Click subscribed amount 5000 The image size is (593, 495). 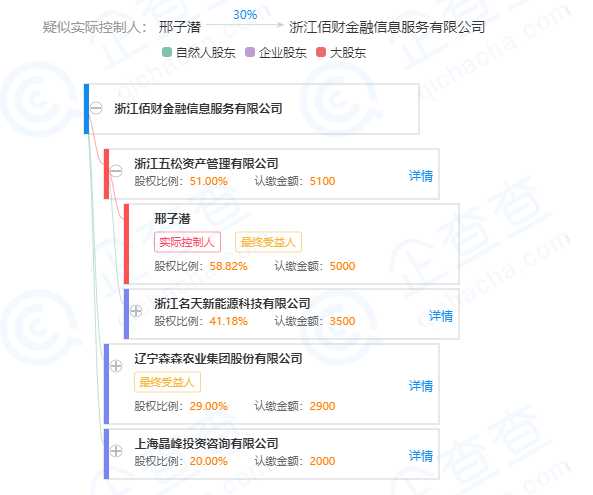pos(343,266)
